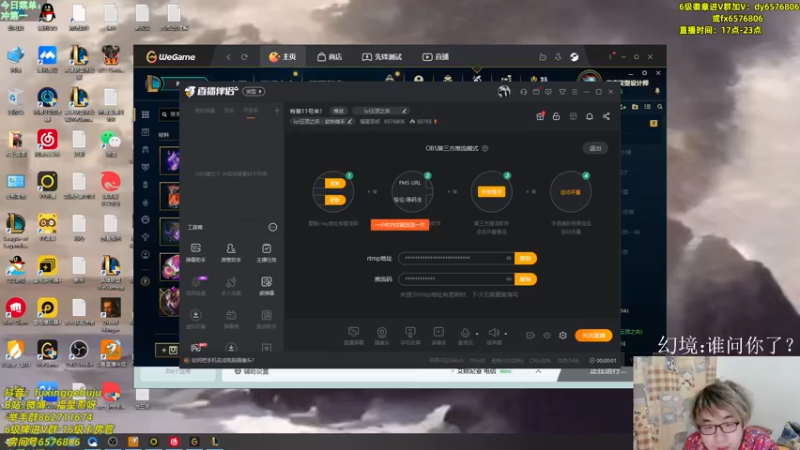Collapse the 工具箱 toolbox section
Image resolution: width=800 pixels, height=450 pixels.
coord(273,227)
